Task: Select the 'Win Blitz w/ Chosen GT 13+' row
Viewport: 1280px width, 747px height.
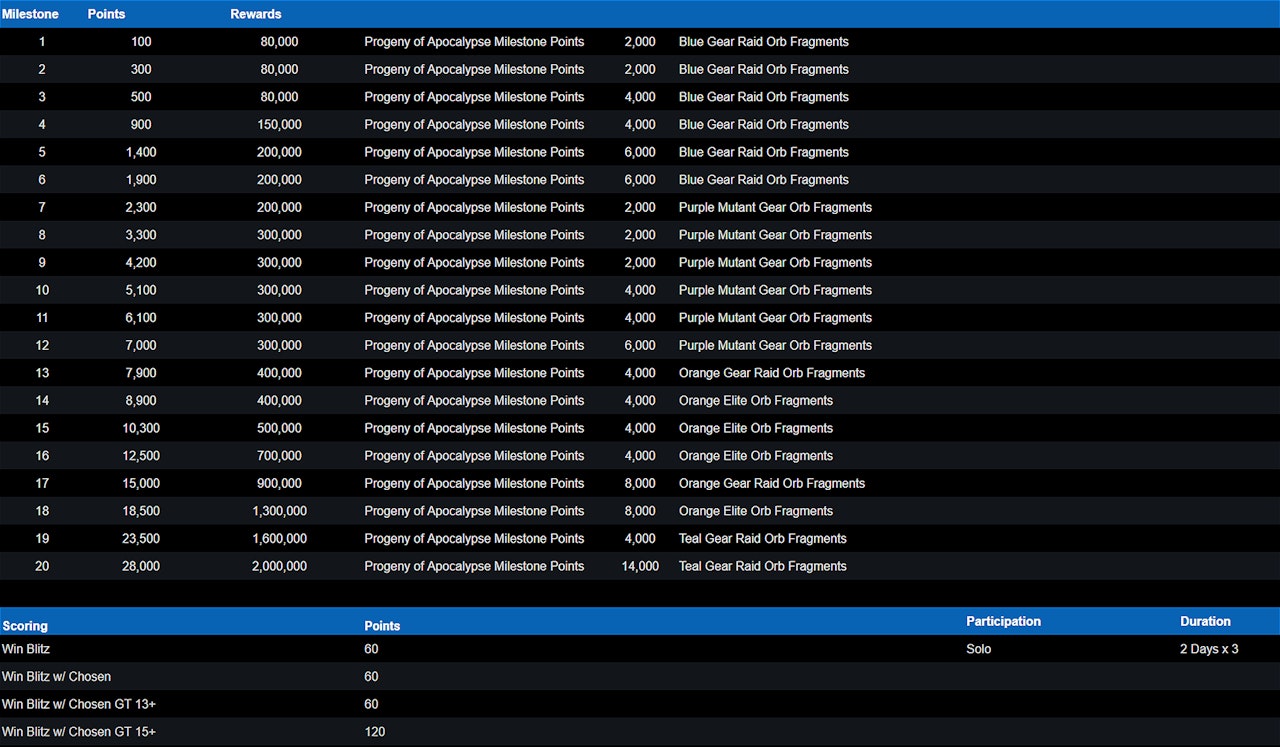Action: tap(79, 704)
